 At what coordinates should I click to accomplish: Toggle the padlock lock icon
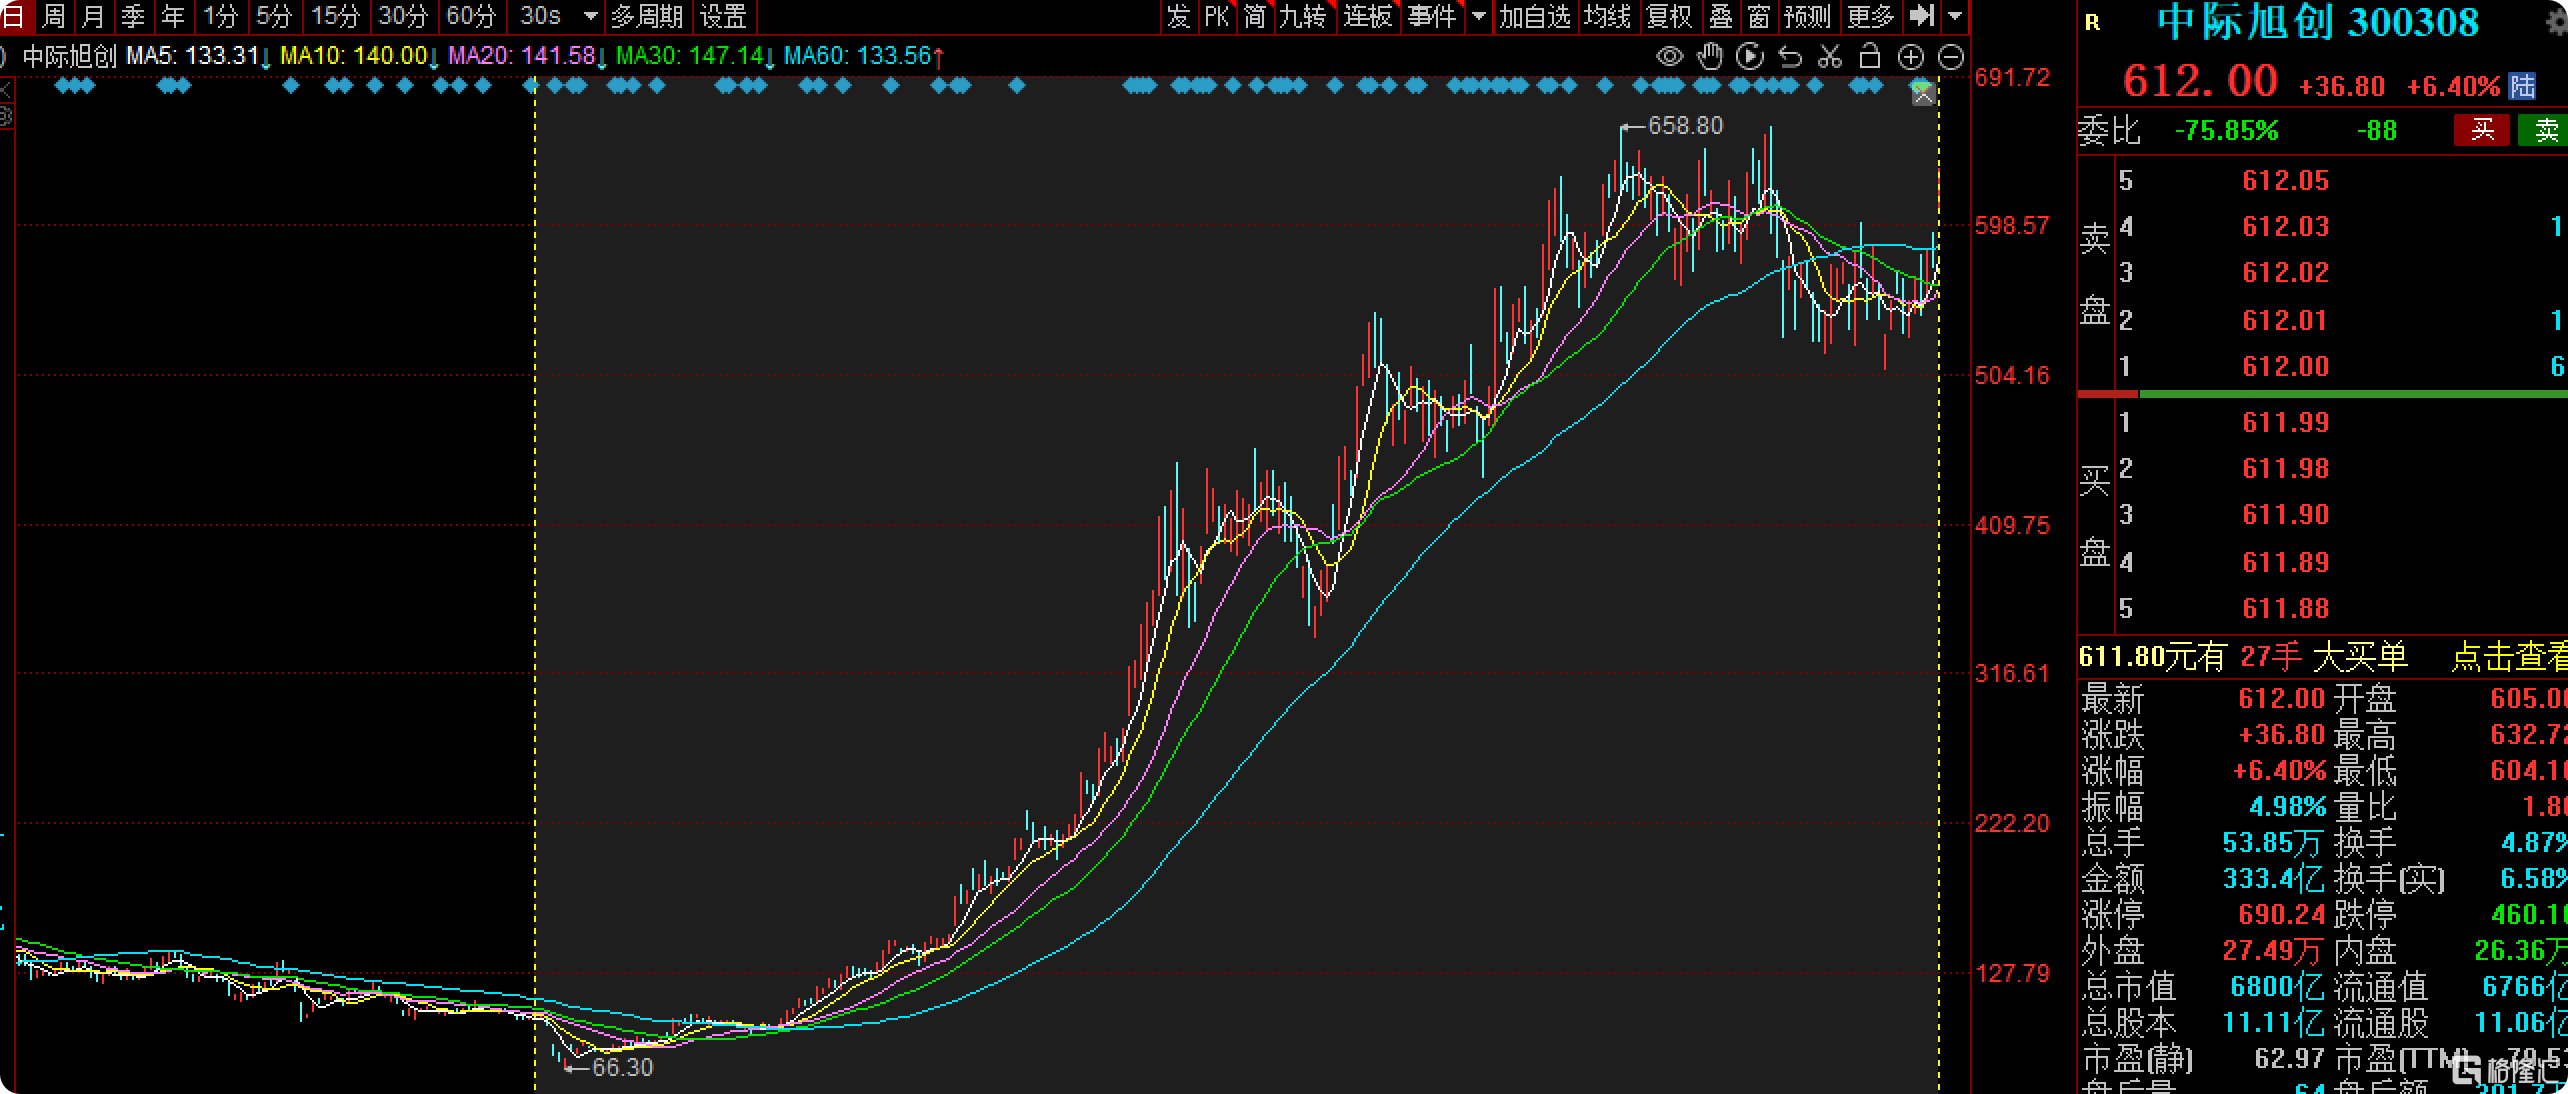coord(1870,57)
